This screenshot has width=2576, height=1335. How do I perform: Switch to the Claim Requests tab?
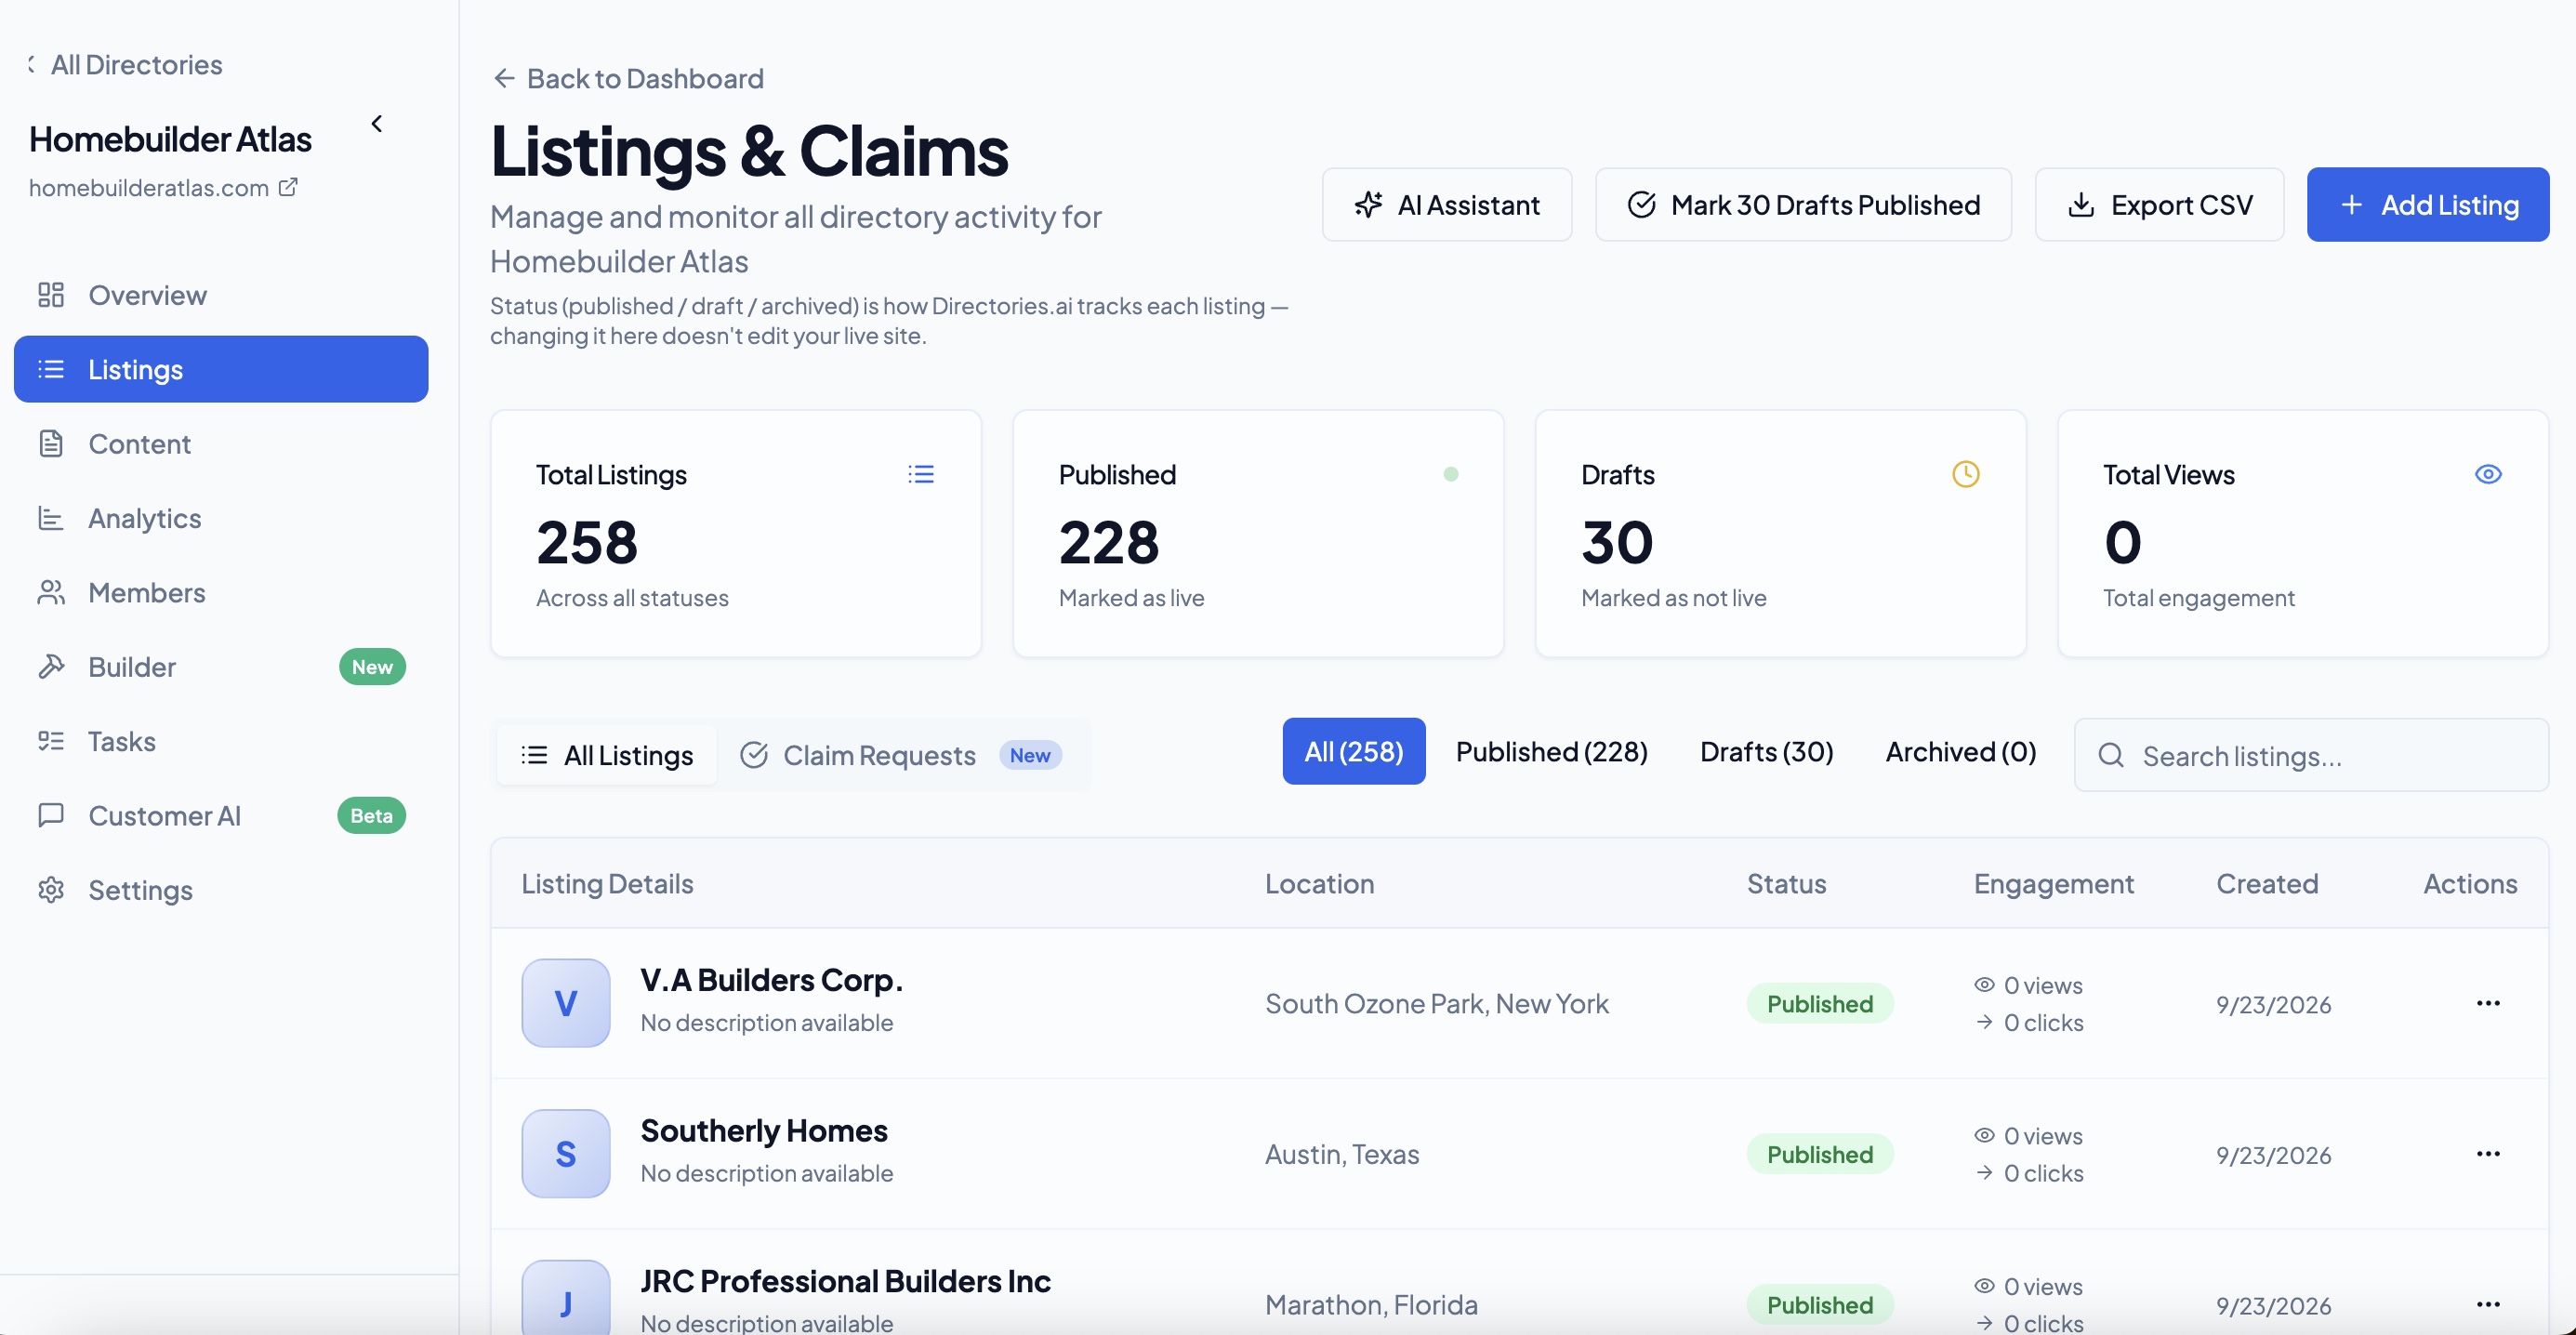coord(901,755)
